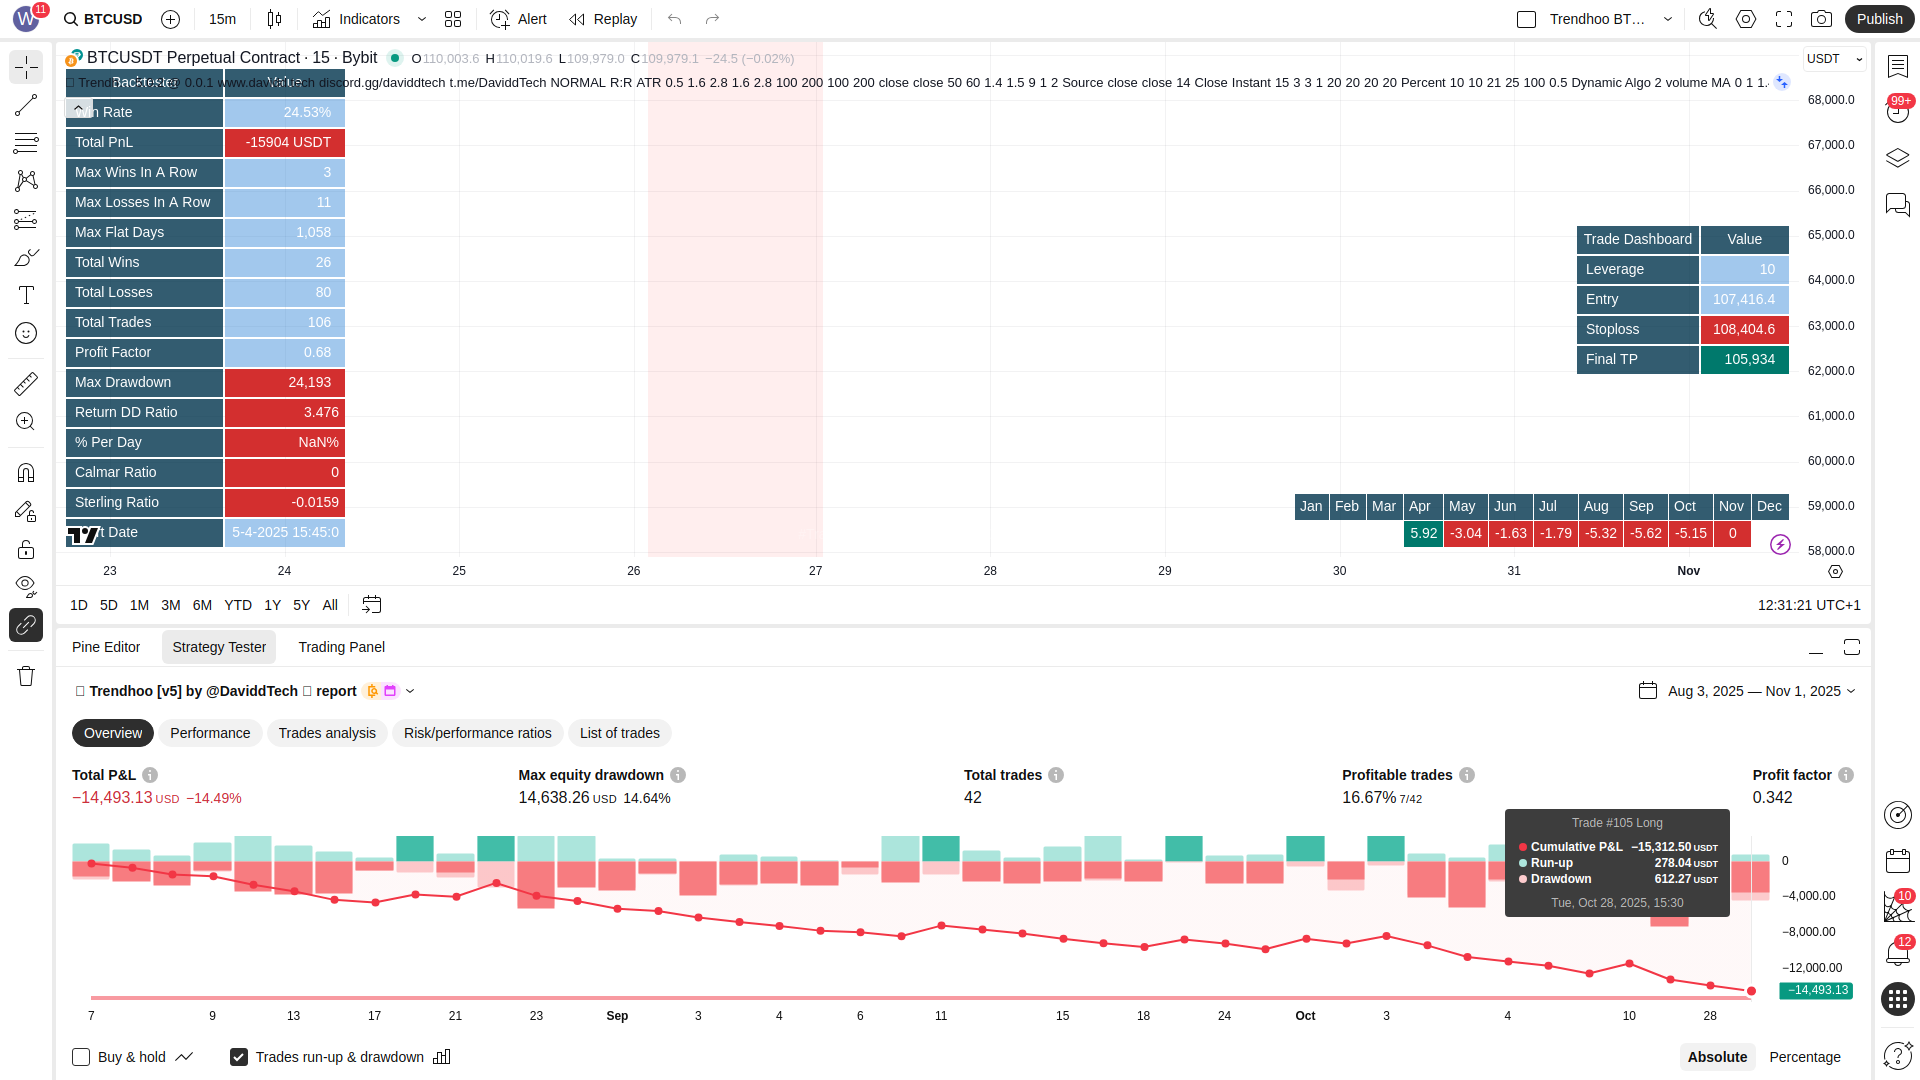Open the chart fullscreen mode icon
1920x1080 pixels.
[x=1784, y=19]
